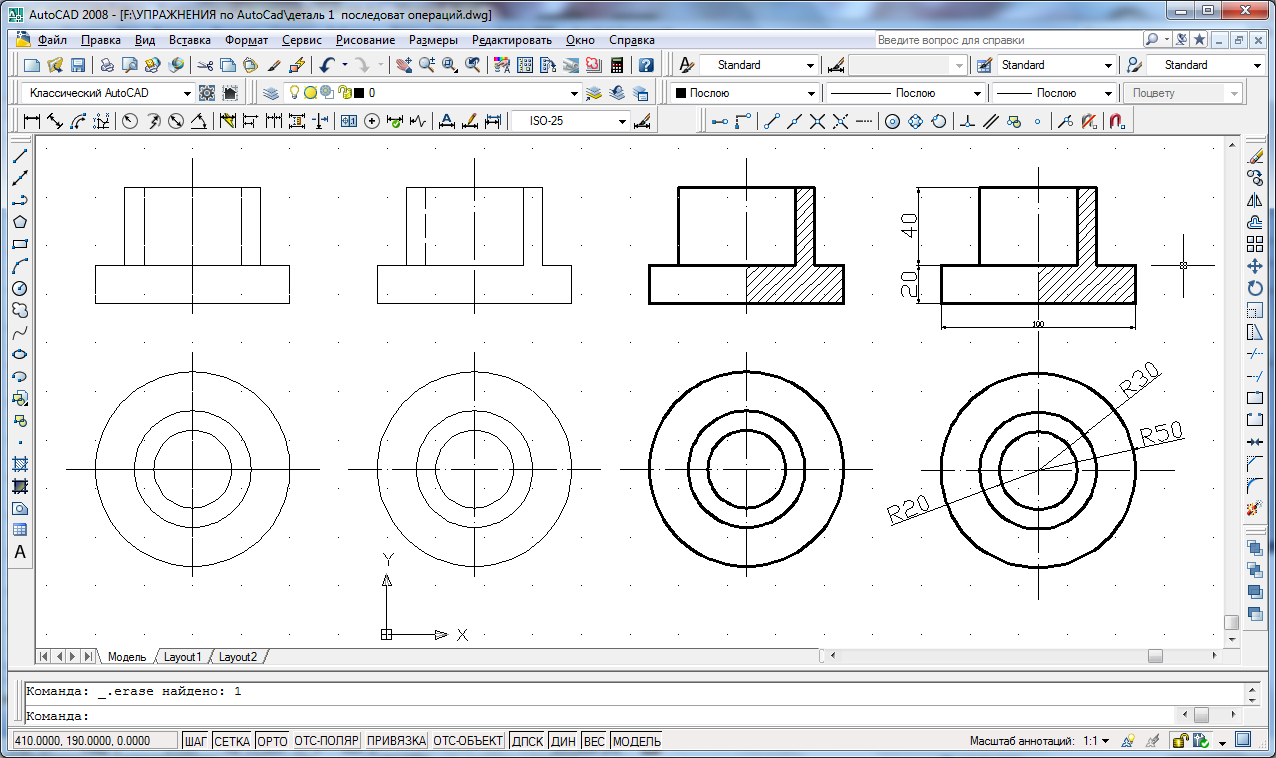This screenshot has height=758, width=1276.
Task: Select the Table tool
Action: (x=19, y=530)
